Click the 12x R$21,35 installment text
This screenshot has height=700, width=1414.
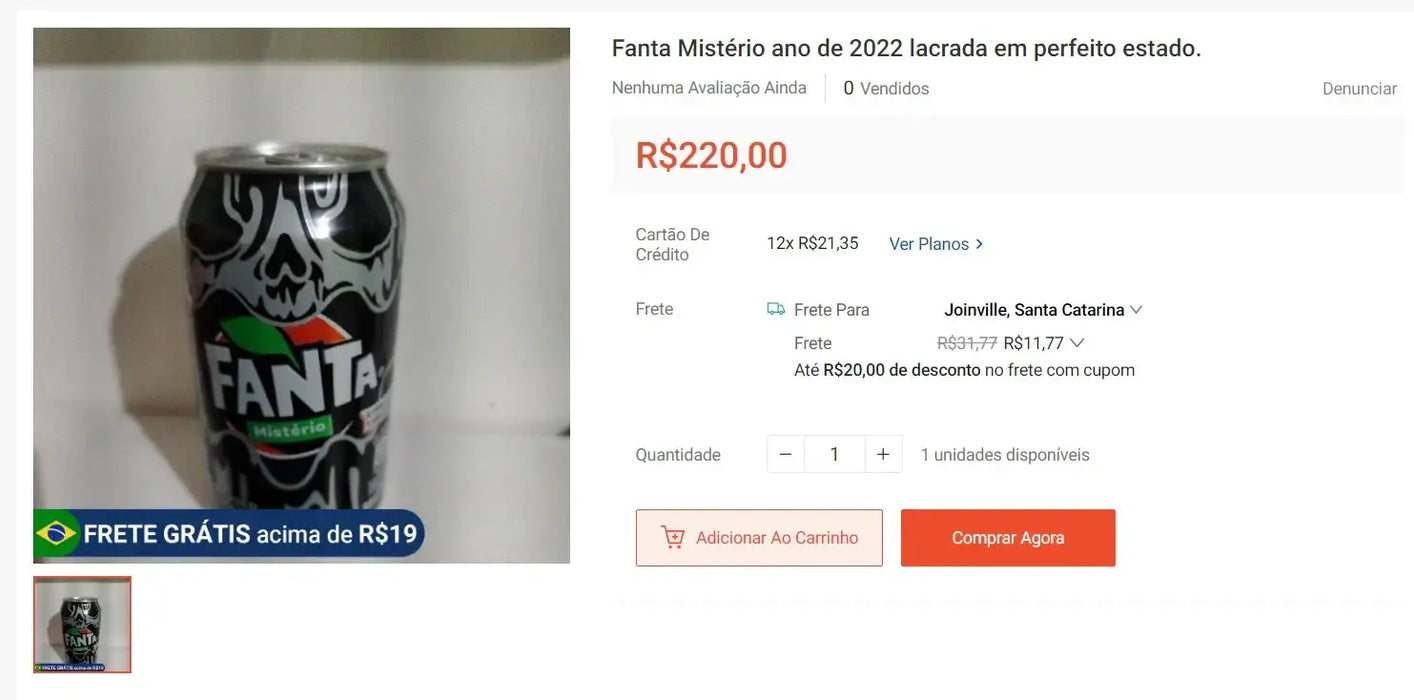(x=812, y=243)
